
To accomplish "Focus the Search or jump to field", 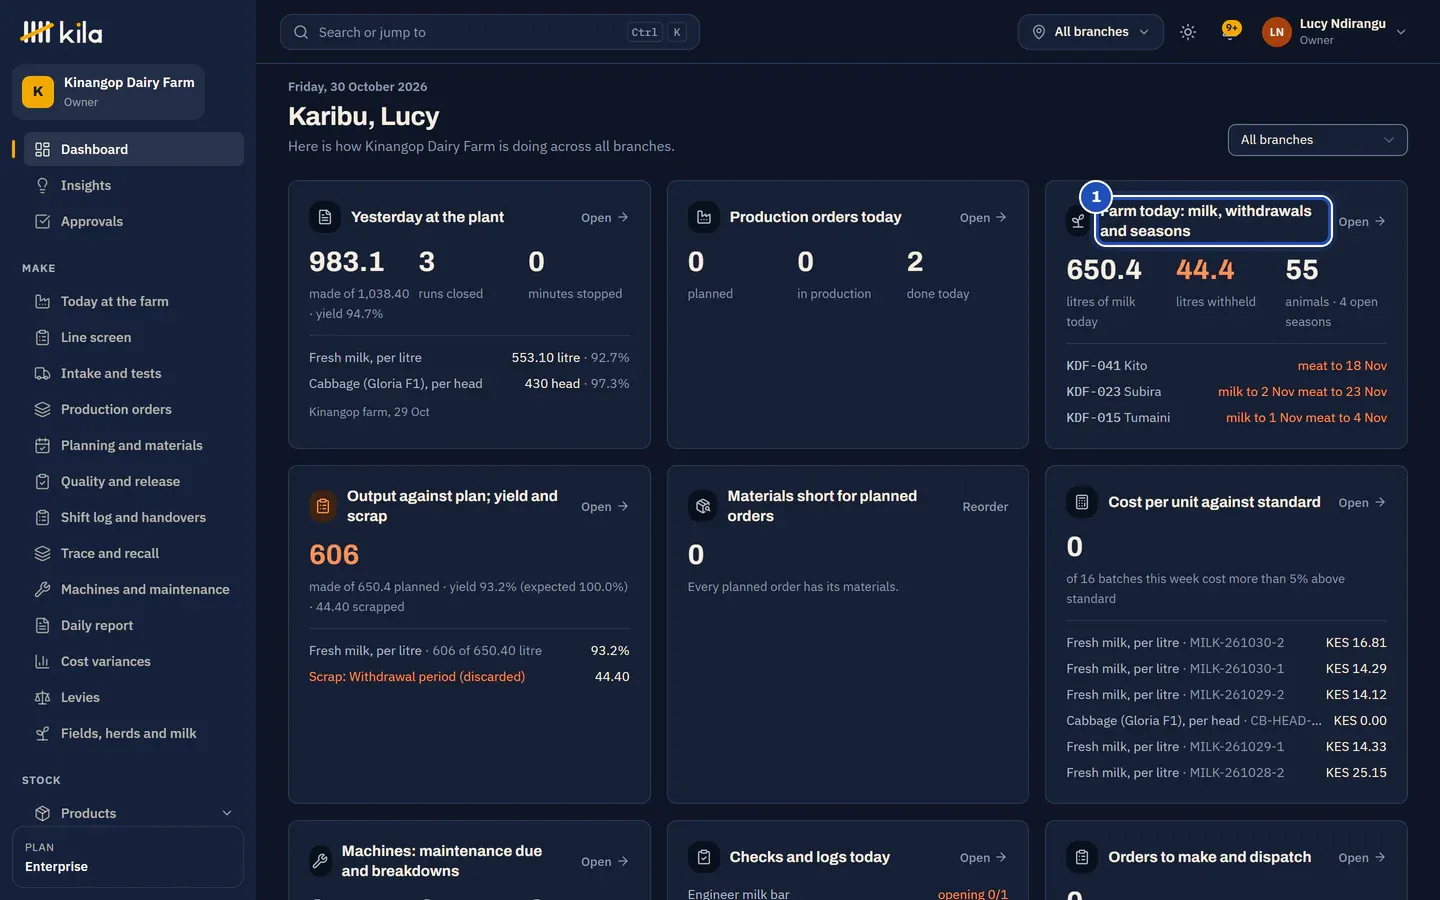I will [490, 32].
